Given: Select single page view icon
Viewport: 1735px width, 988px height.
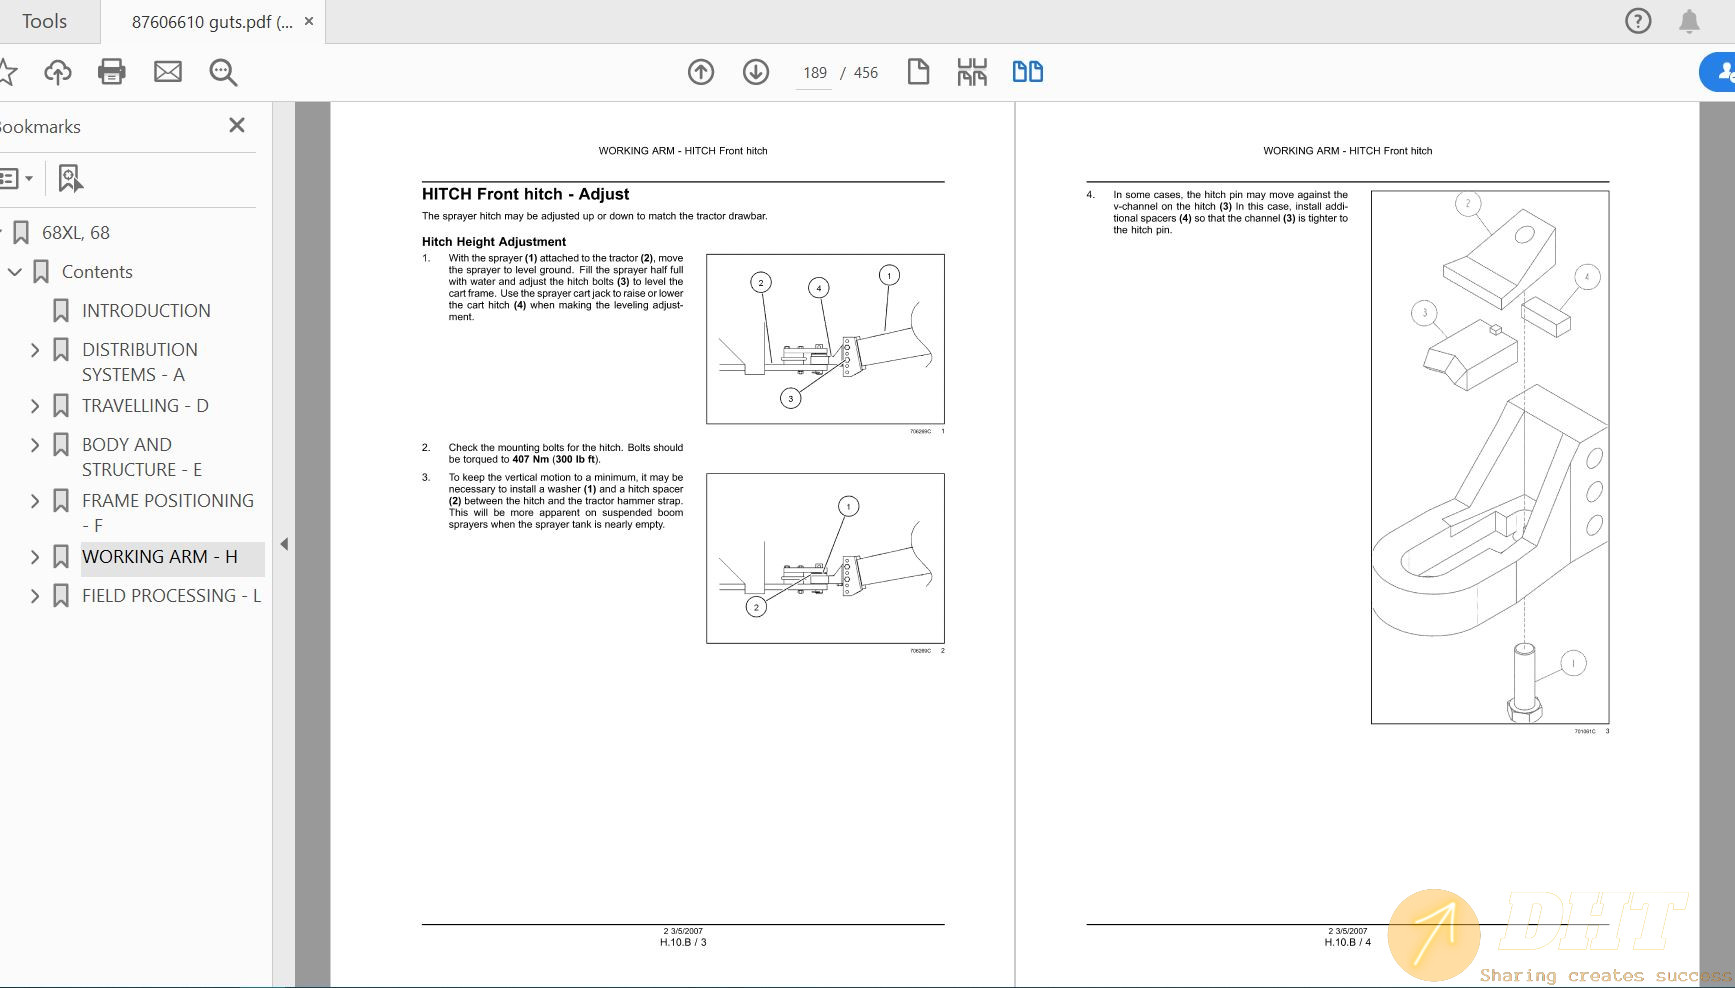Looking at the screenshot, I should (x=918, y=72).
